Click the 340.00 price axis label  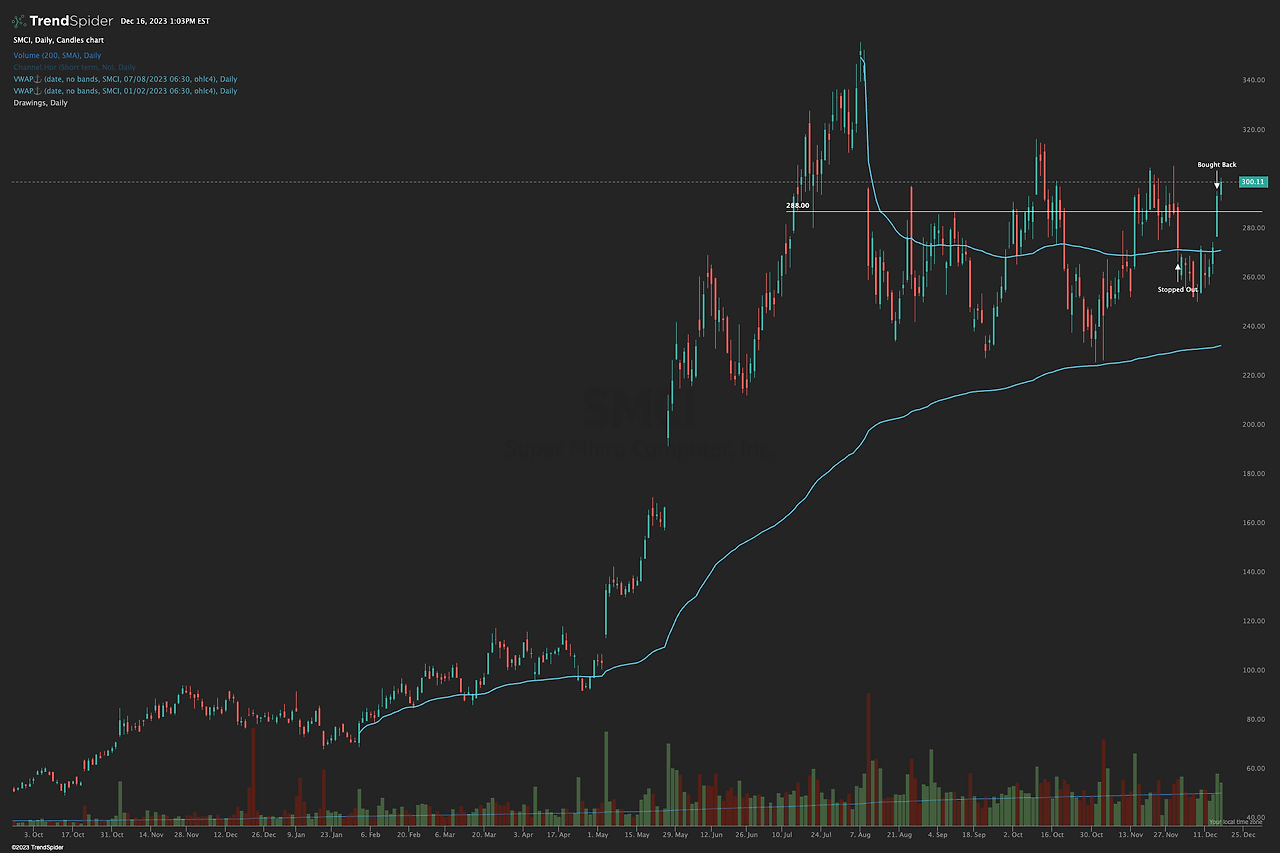click(x=1254, y=80)
